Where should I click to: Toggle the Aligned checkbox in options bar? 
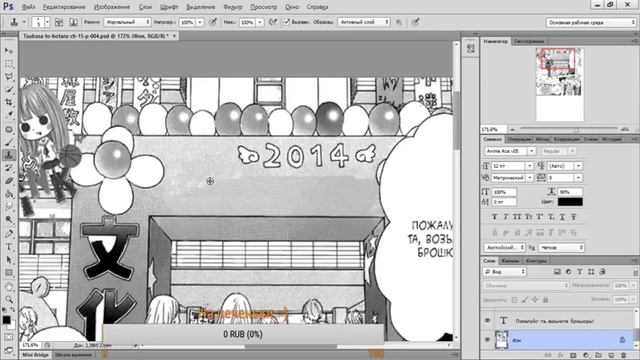287,22
